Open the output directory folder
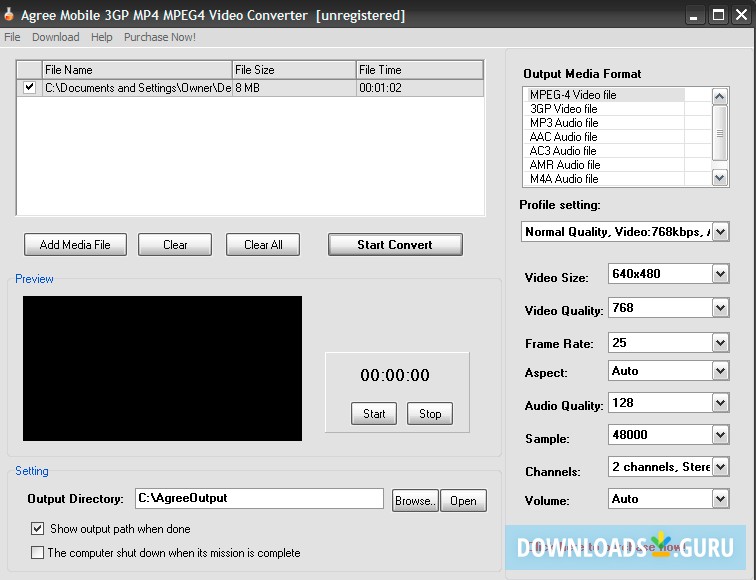This screenshot has width=756, height=580. [463, 500]
